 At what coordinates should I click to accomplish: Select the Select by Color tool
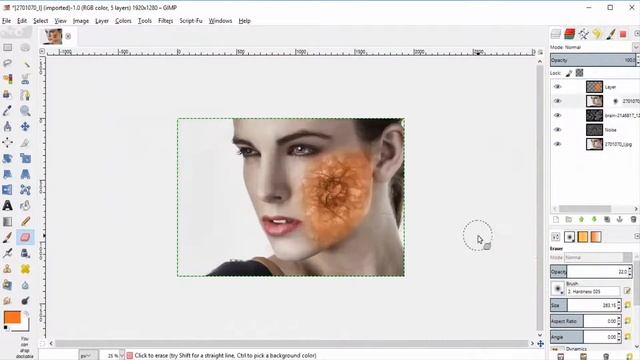click(7, 79)
